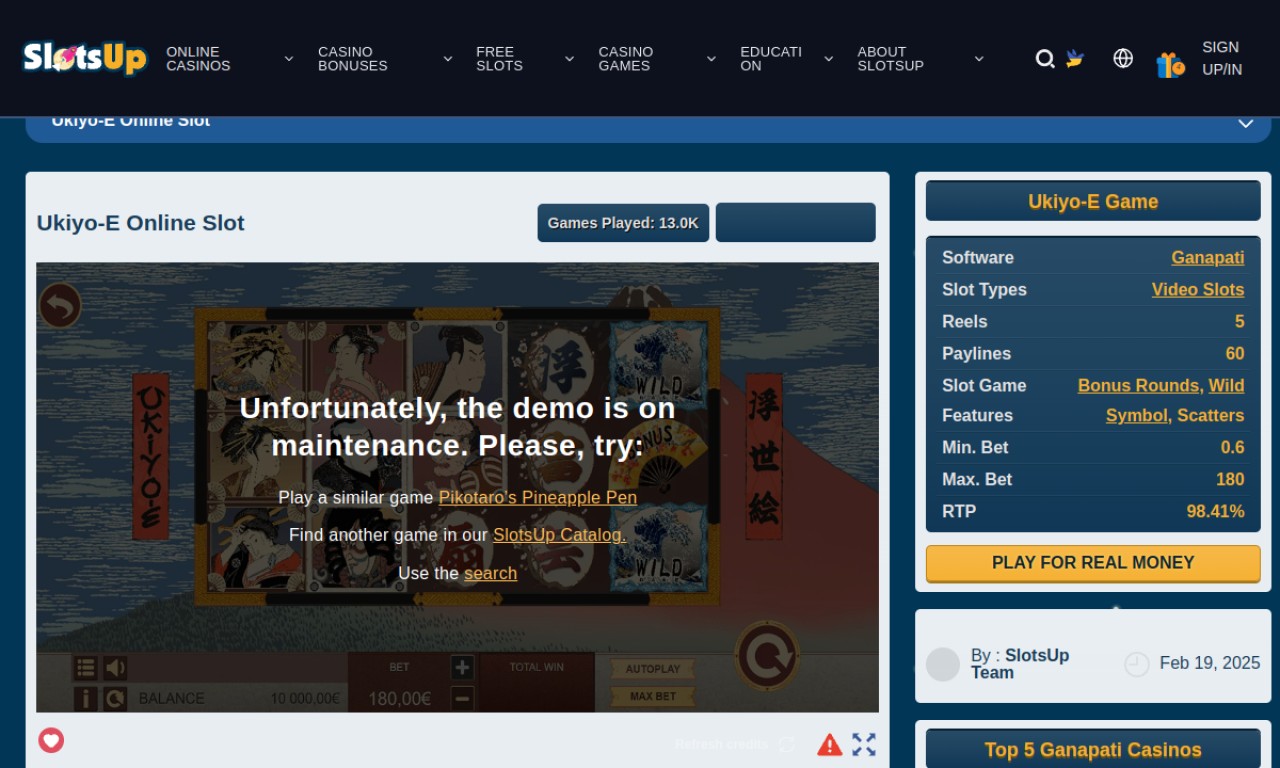Click the Max. Bet value 180

(1230, 479)
